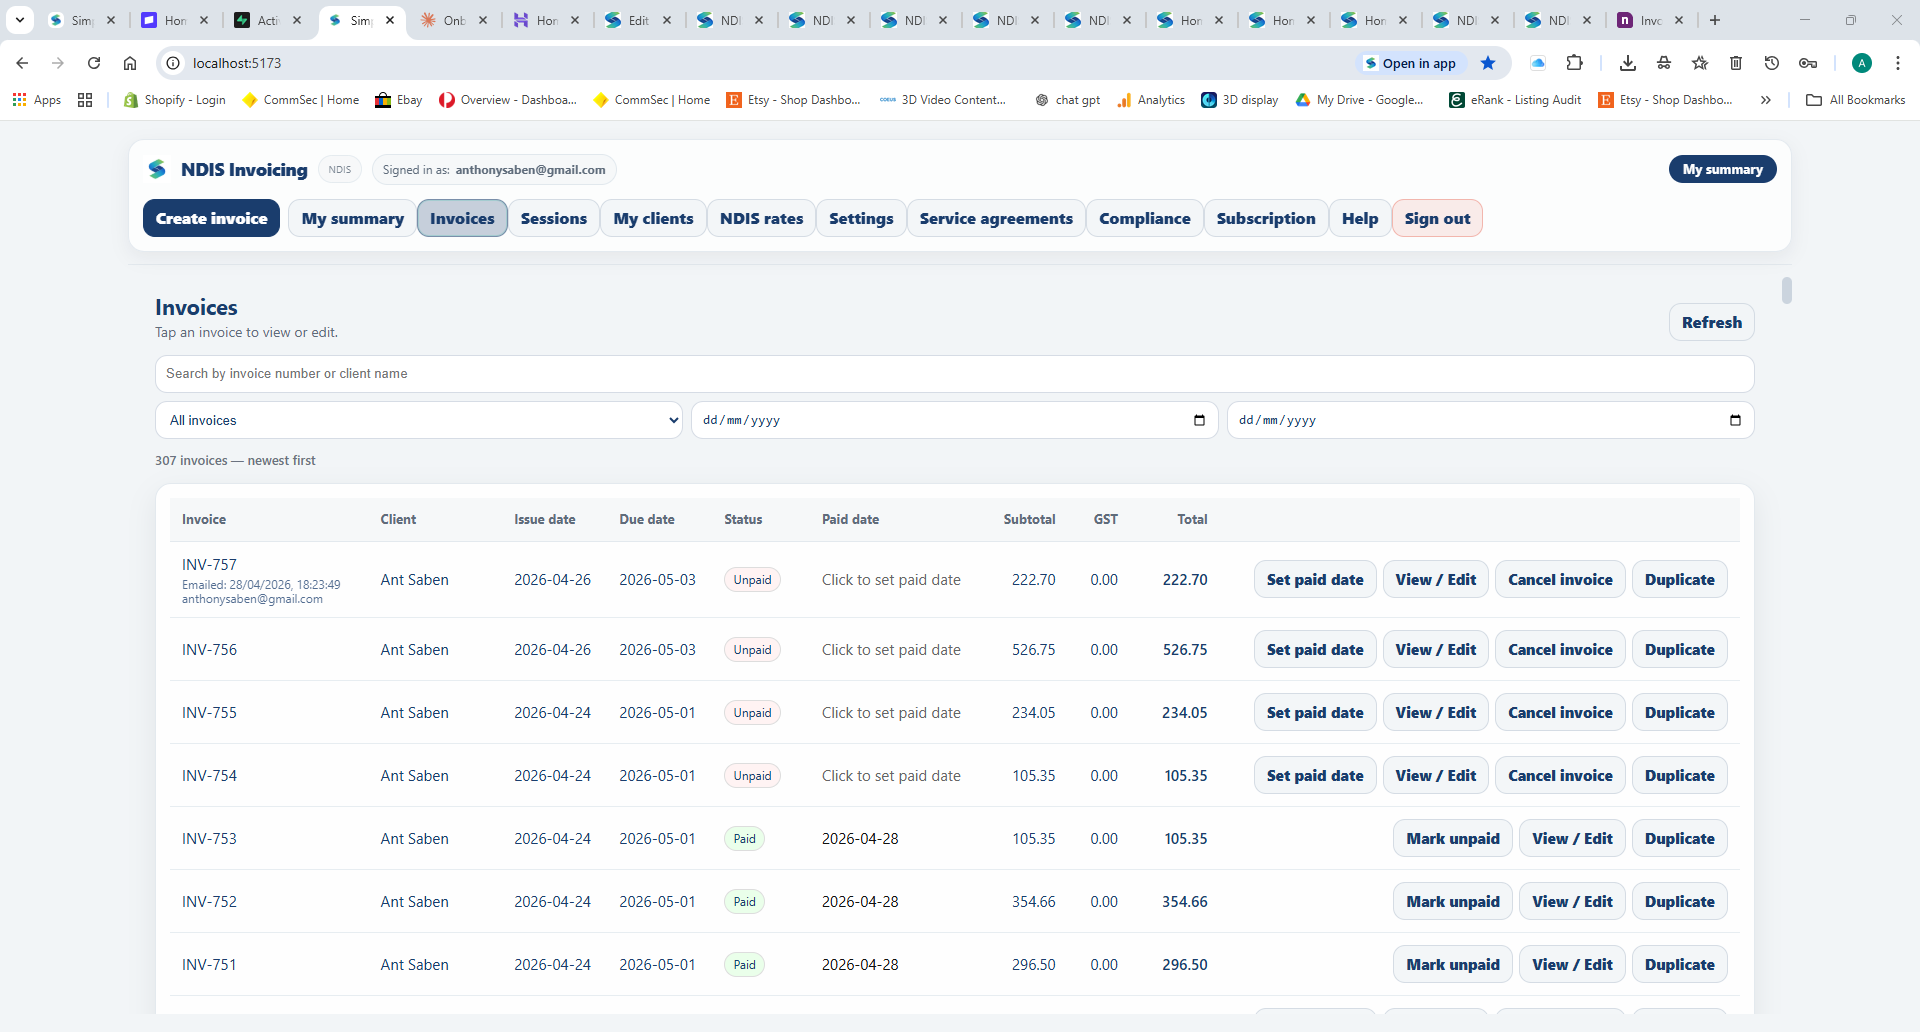Open the browser home page
This screenshot has width=1920, height=1032.
pyautogui.click(x=130, y=63)
